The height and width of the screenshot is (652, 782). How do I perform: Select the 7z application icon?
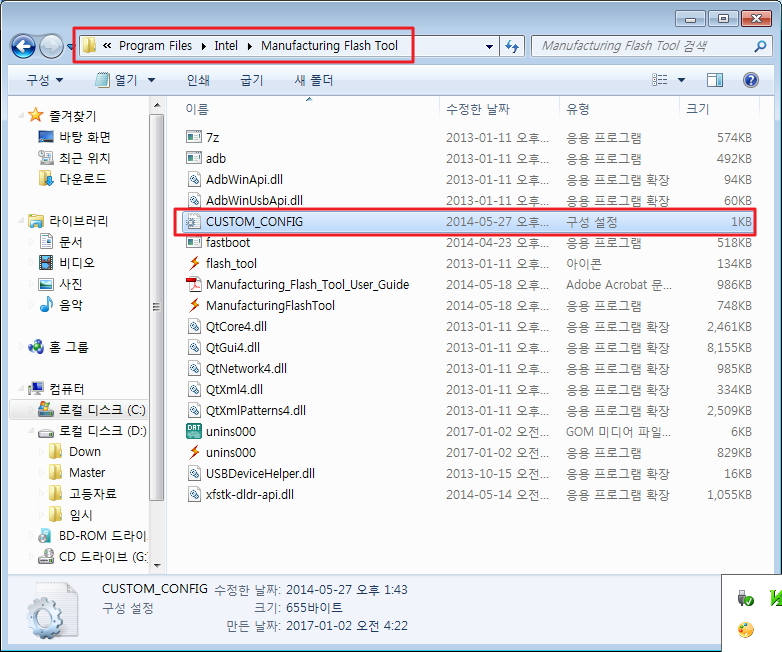(194, 137)
